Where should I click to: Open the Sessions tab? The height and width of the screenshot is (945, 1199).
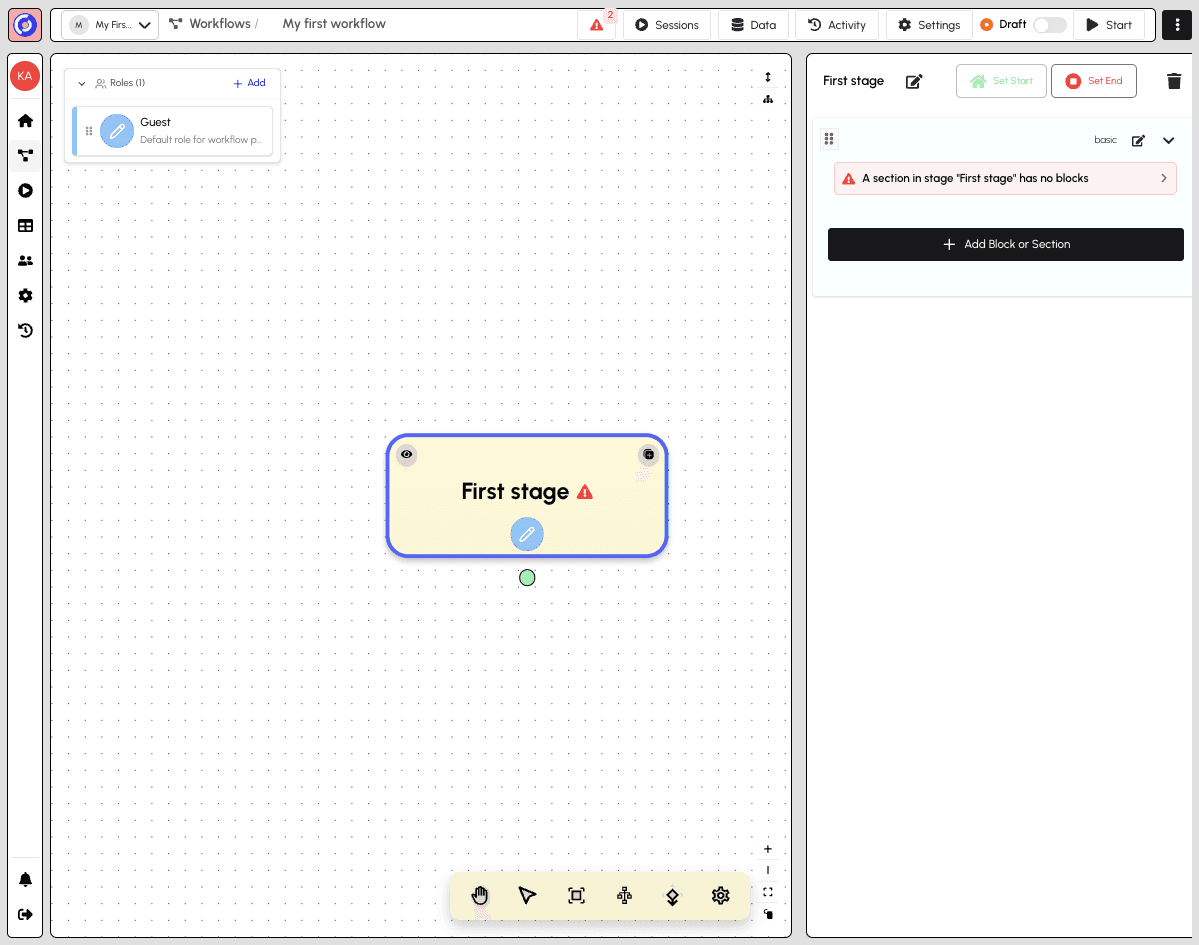coord(667,25)
